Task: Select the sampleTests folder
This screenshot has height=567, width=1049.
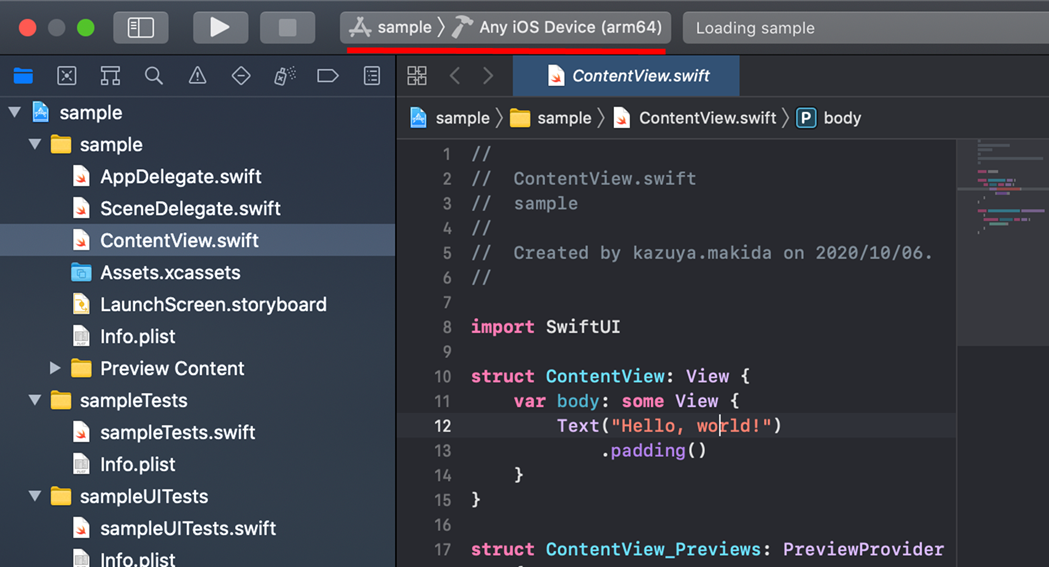Action: pos(197,401)
